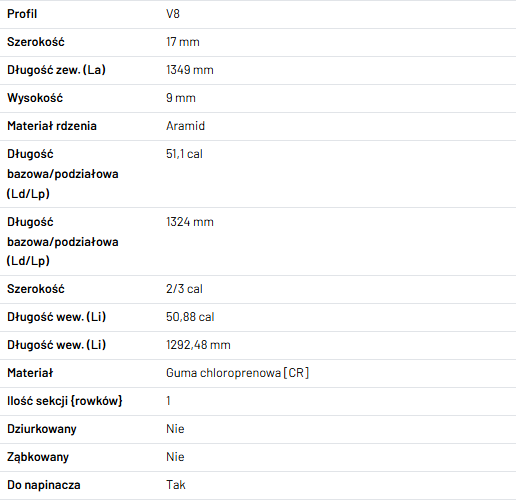Click the Do napinacza label
Image resolution: width=516 pixels, height=500 pixels.
pos(44,485)
